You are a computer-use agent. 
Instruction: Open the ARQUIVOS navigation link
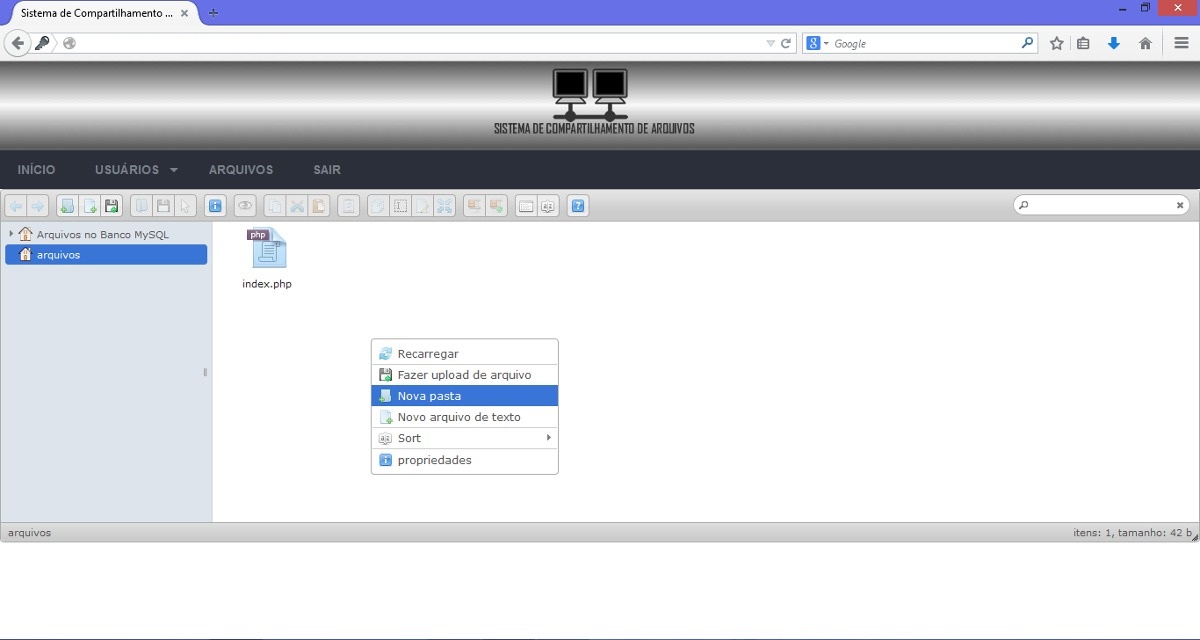pos(240,169)
